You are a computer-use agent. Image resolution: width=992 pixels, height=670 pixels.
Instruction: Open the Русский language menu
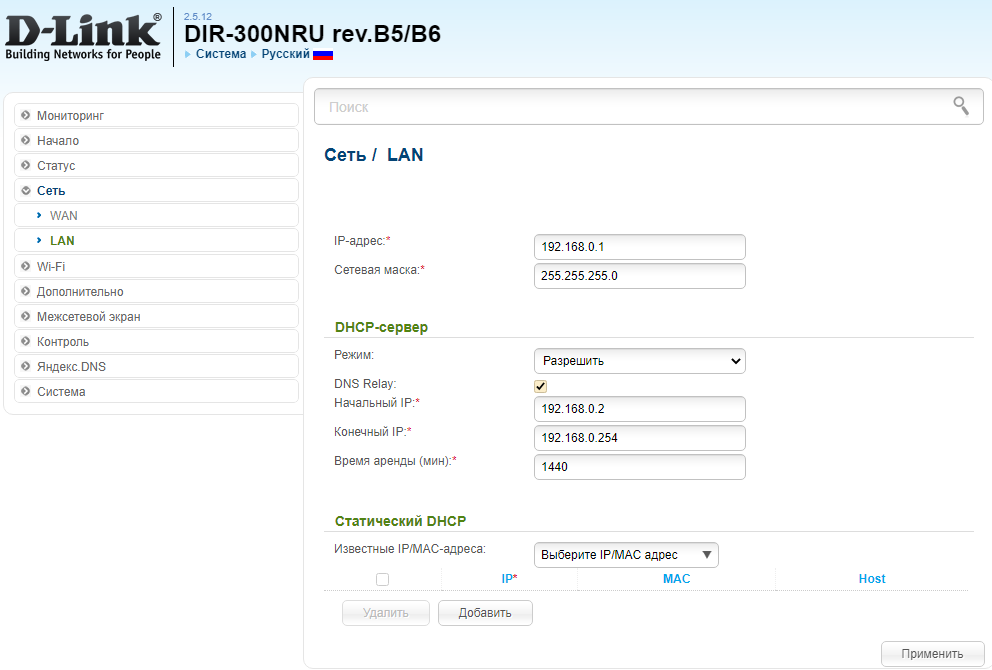coord(285,54)
